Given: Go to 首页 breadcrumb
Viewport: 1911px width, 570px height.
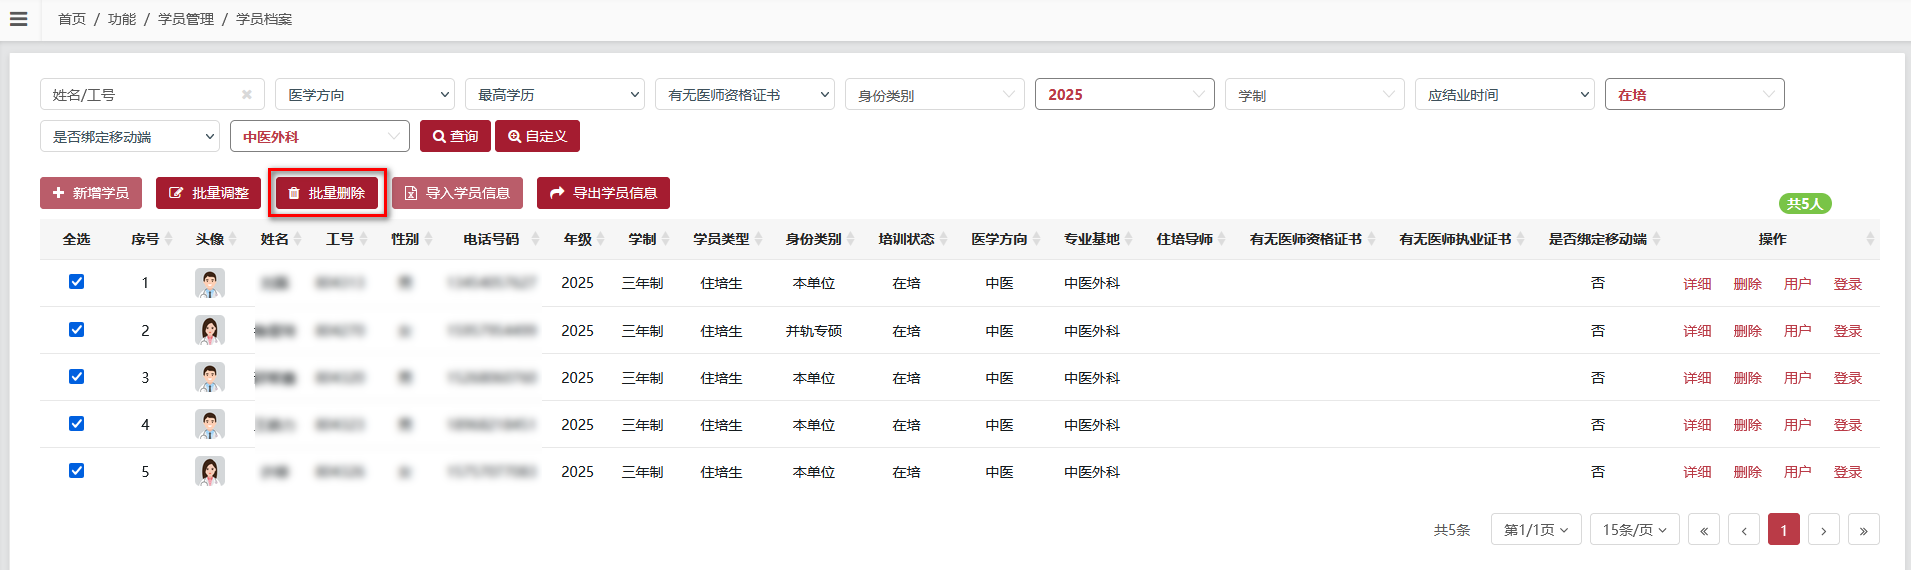Looking at the screenshot, I should pos(72,19).
